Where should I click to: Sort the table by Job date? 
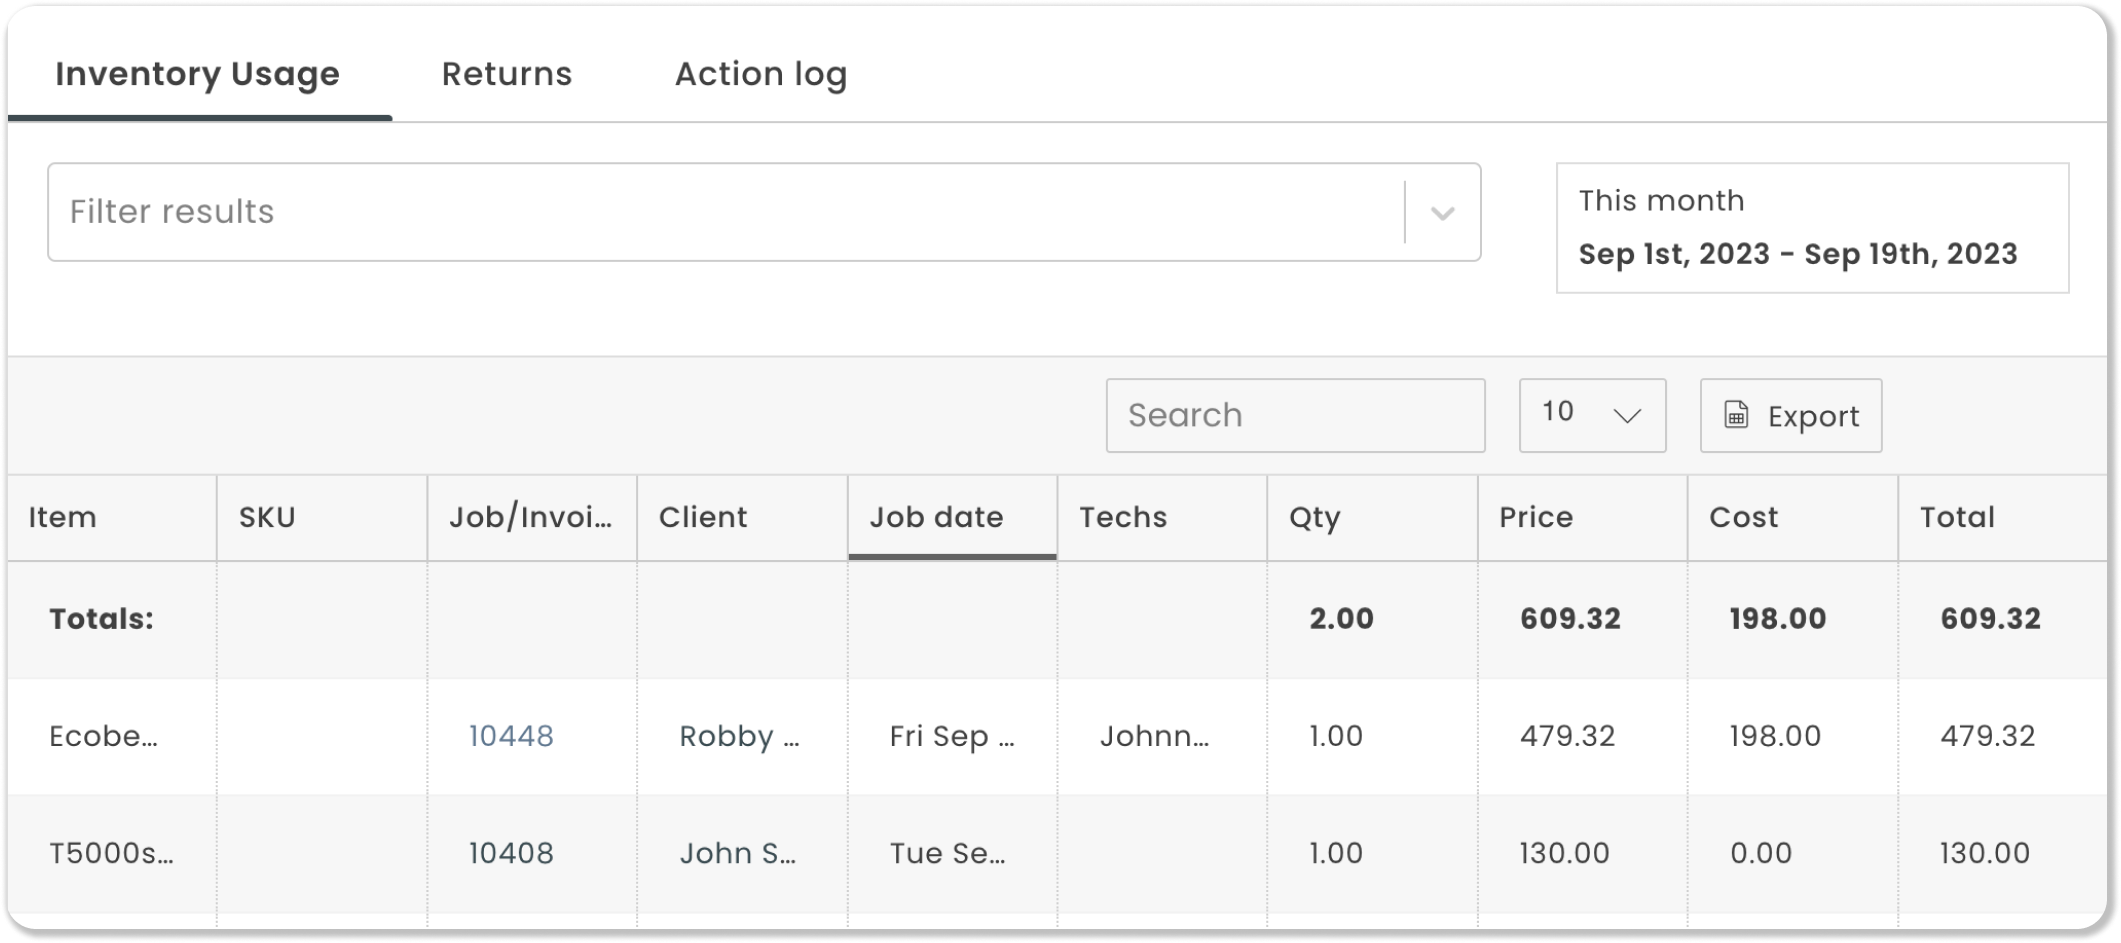(x=938, y=517)
